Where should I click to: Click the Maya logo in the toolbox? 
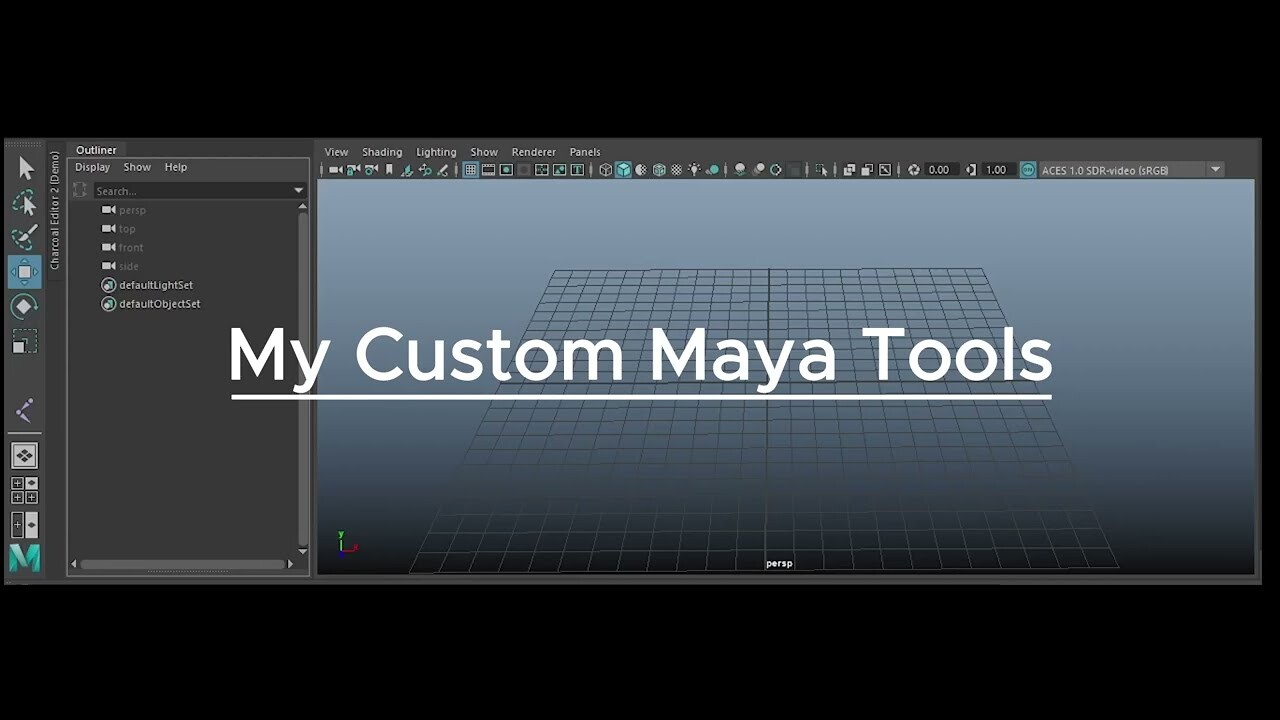click(22, 558)
